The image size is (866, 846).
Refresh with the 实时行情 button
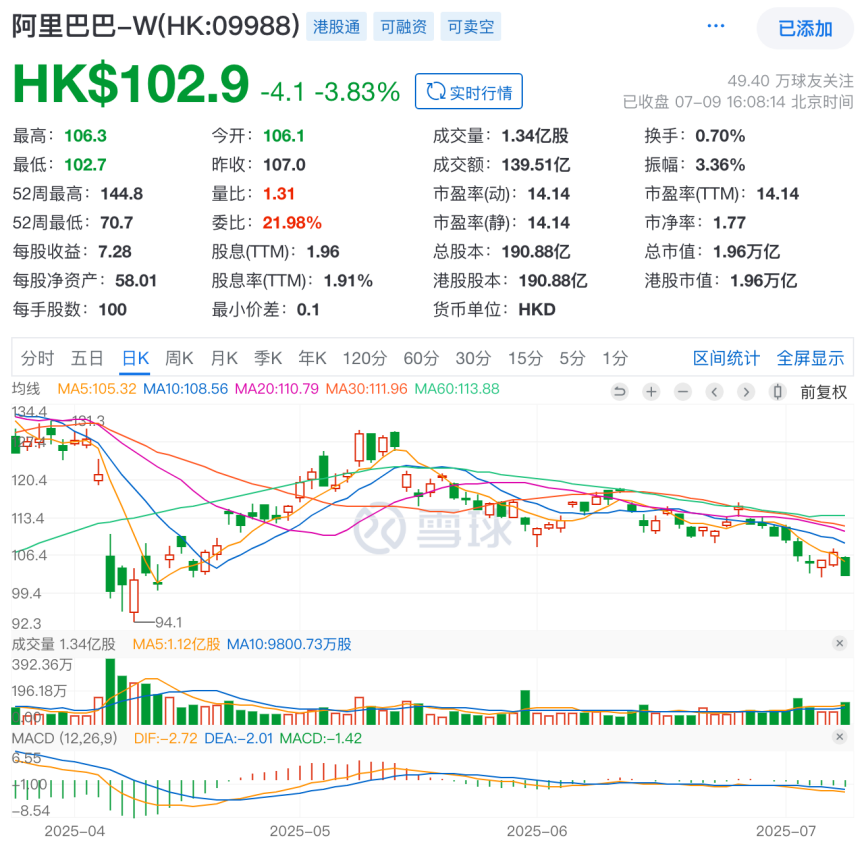click(x=469, y=92)
